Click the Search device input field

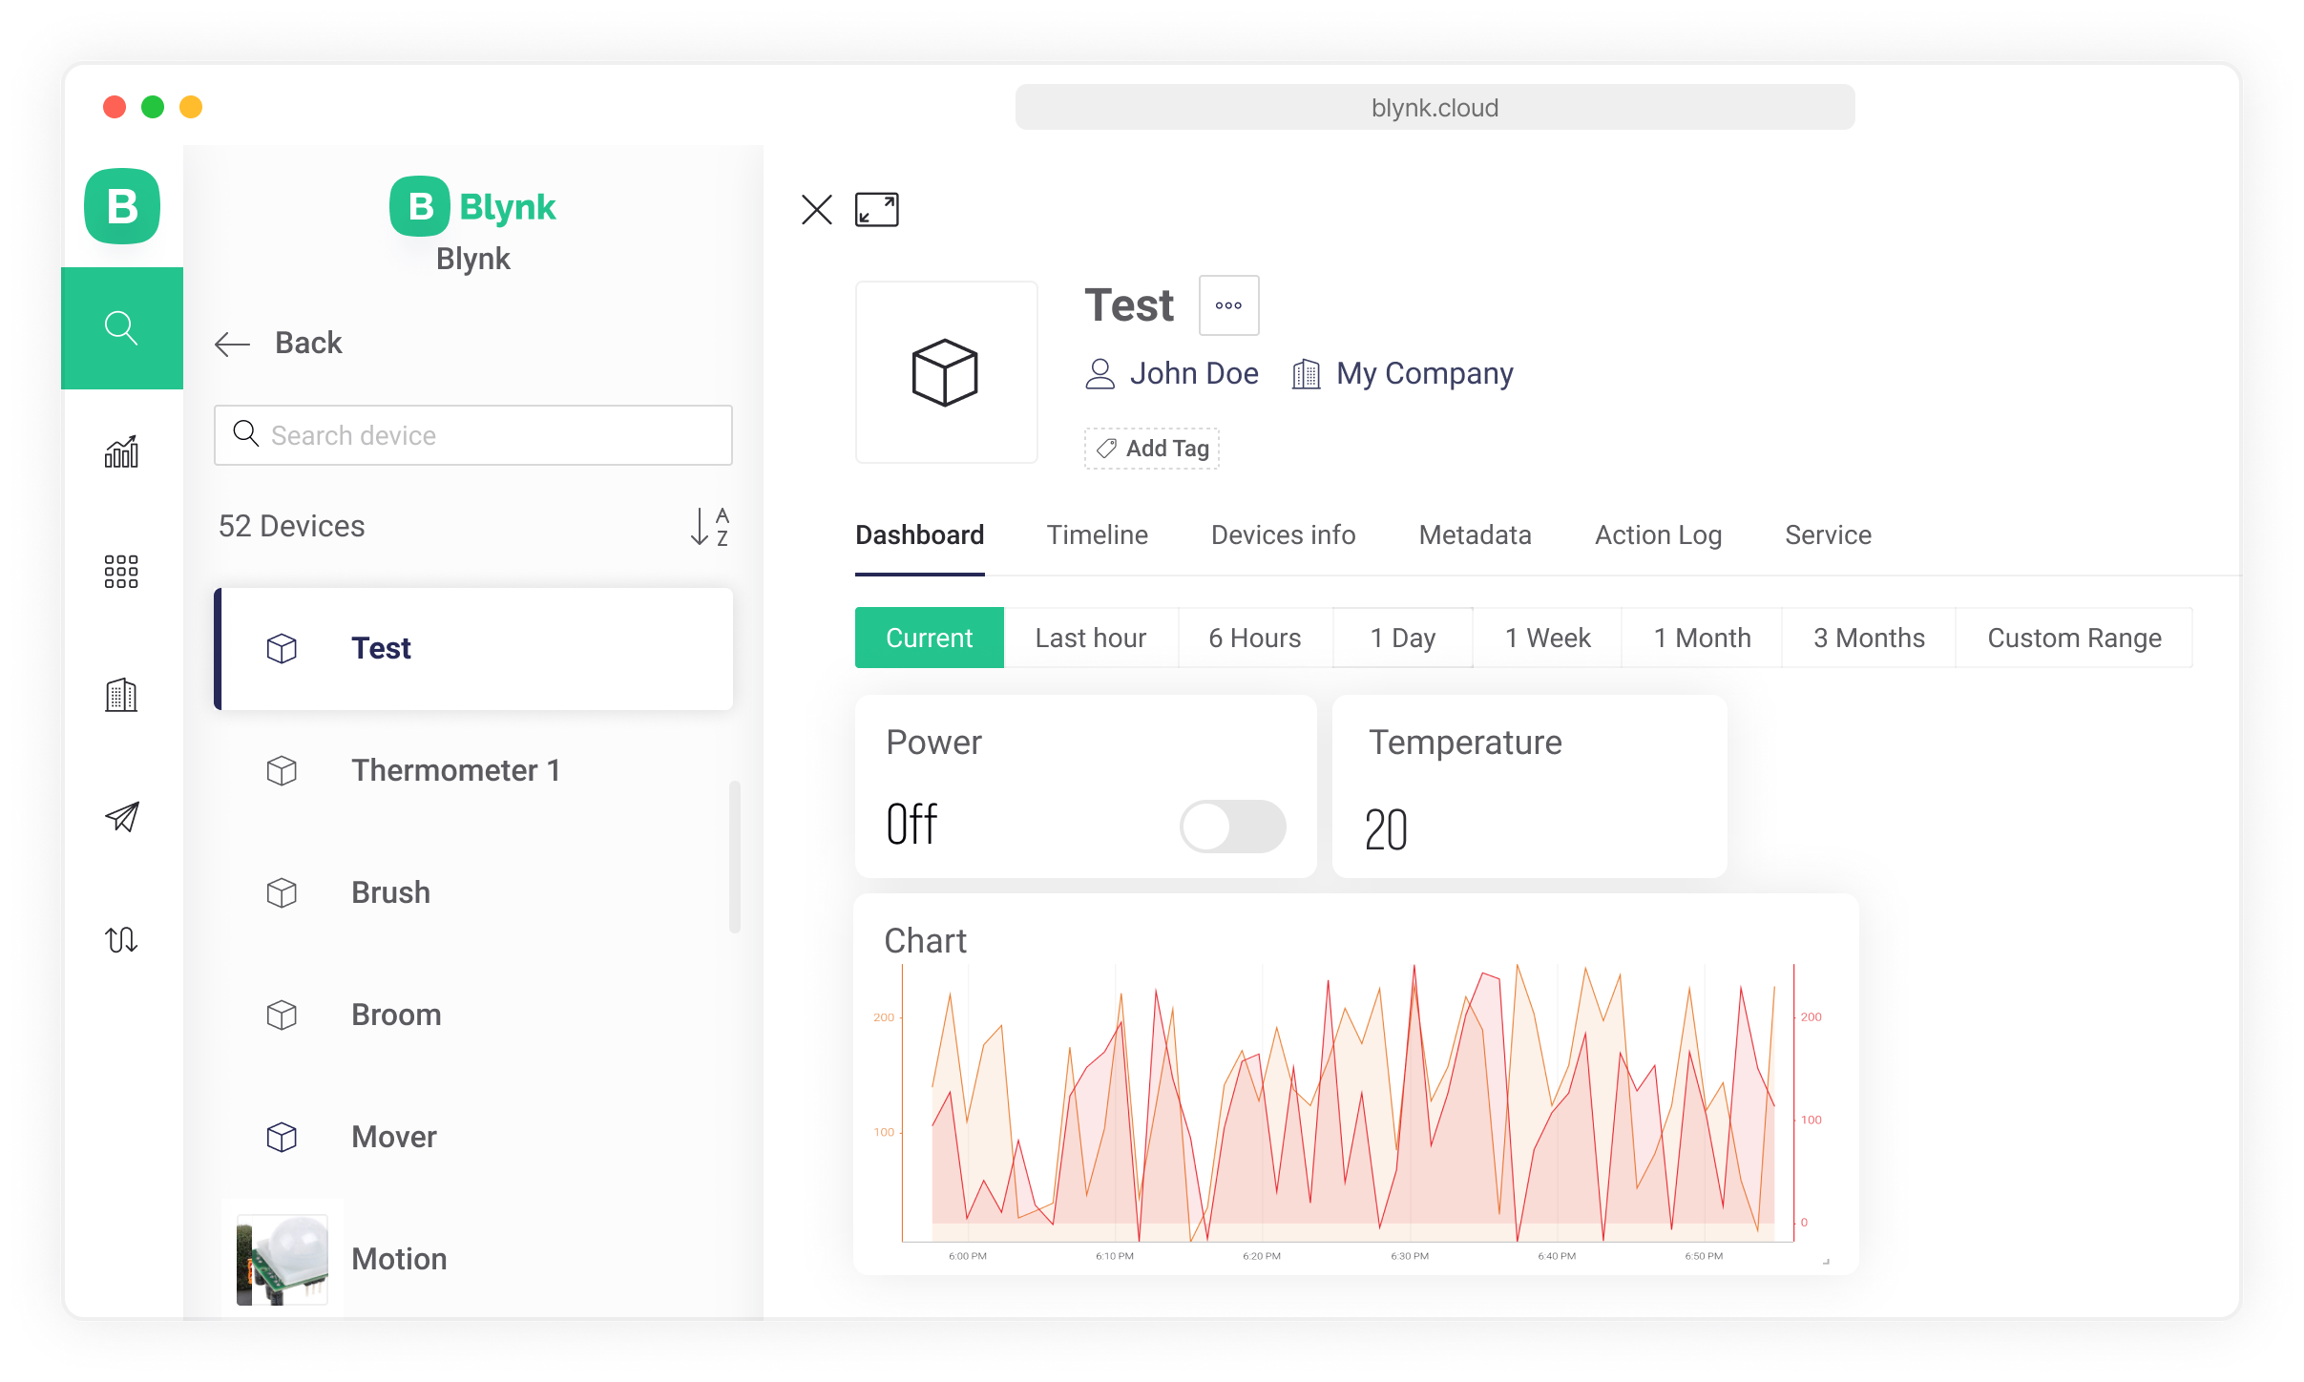click(473, 435)
